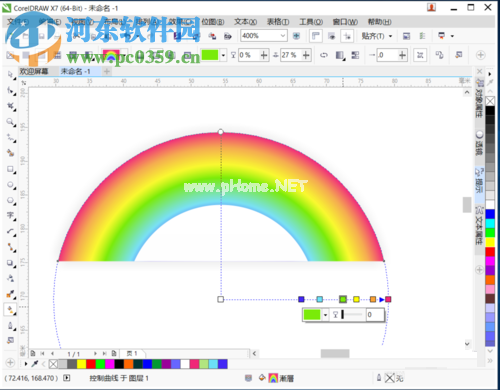The height and width of the screenshot is (390, 500).
Task: Expand the right color palette to full view
Action: [x=490, y=360]
